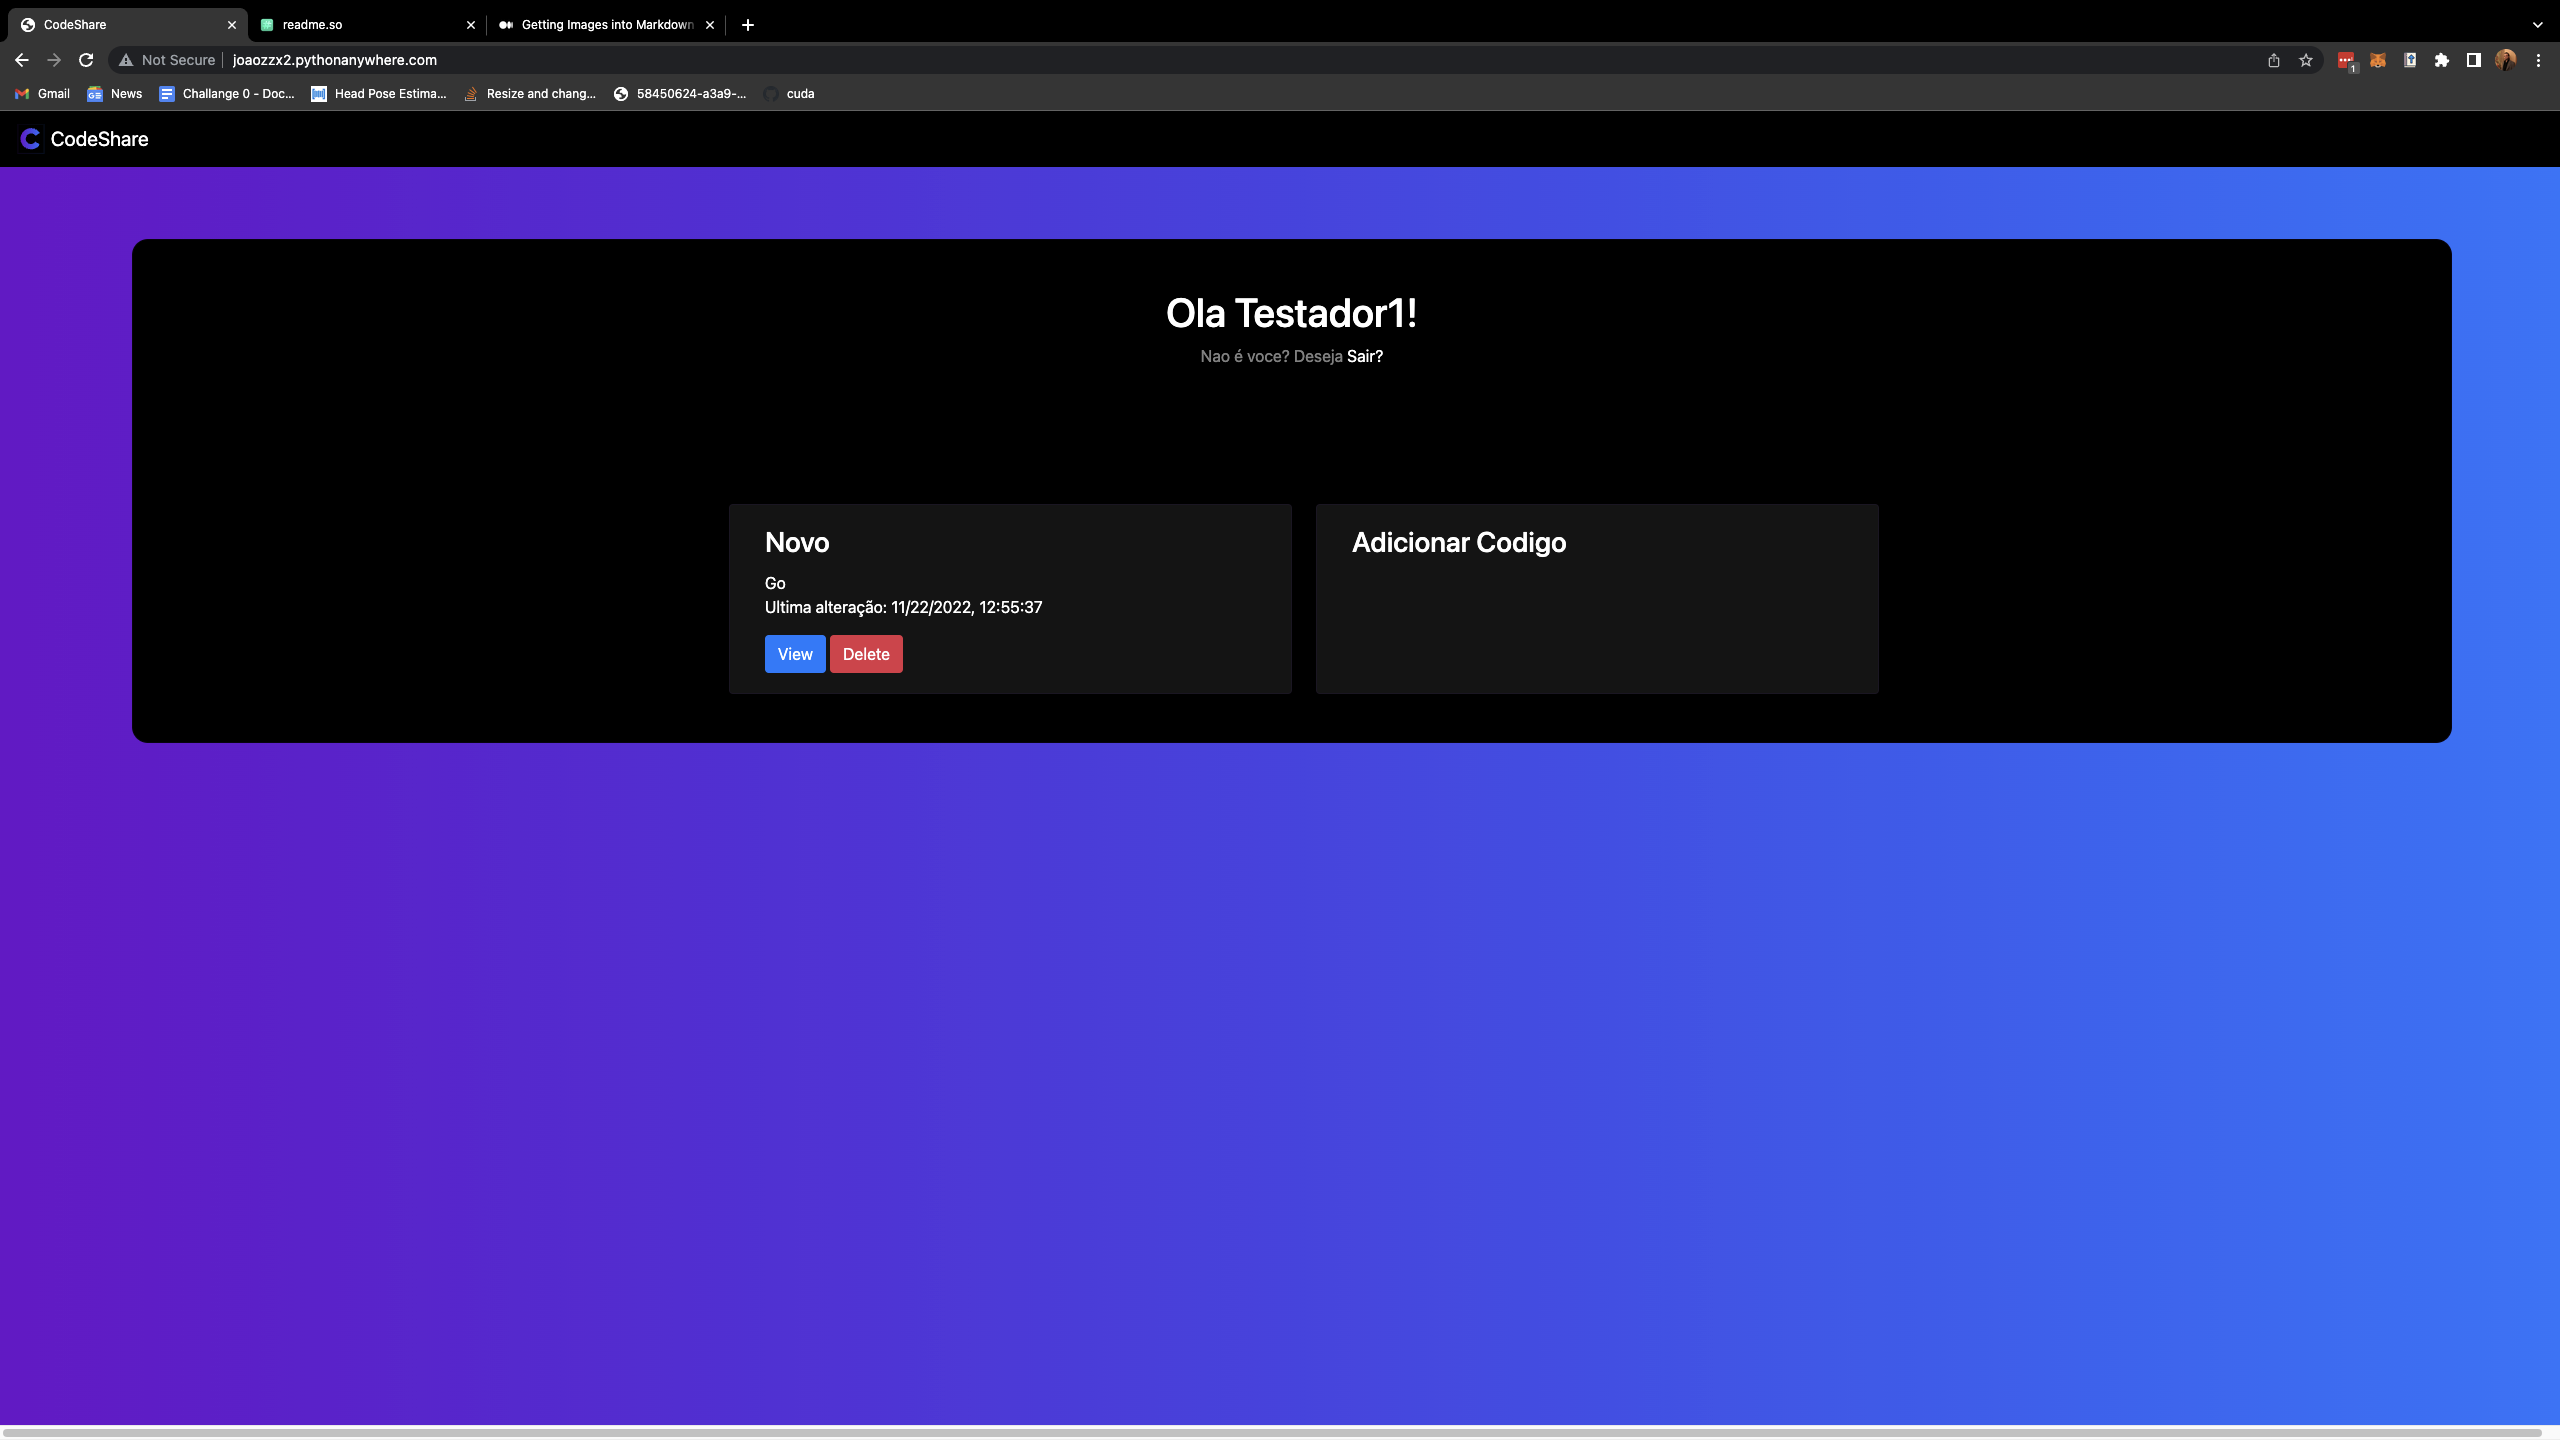Expand the tab search chevron
The image size is (2560, 1440).
(2537, 25)
